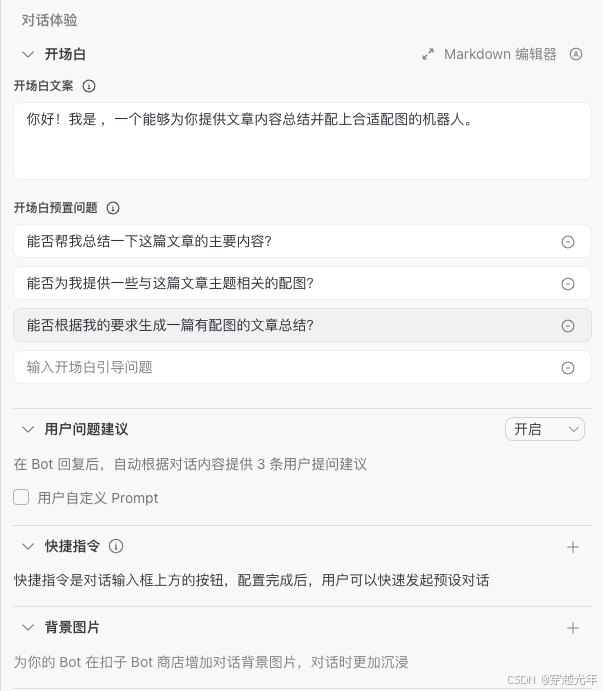Collapse the 背景图片 section
This screenshot has height=691, width=603.
[28, 628]
